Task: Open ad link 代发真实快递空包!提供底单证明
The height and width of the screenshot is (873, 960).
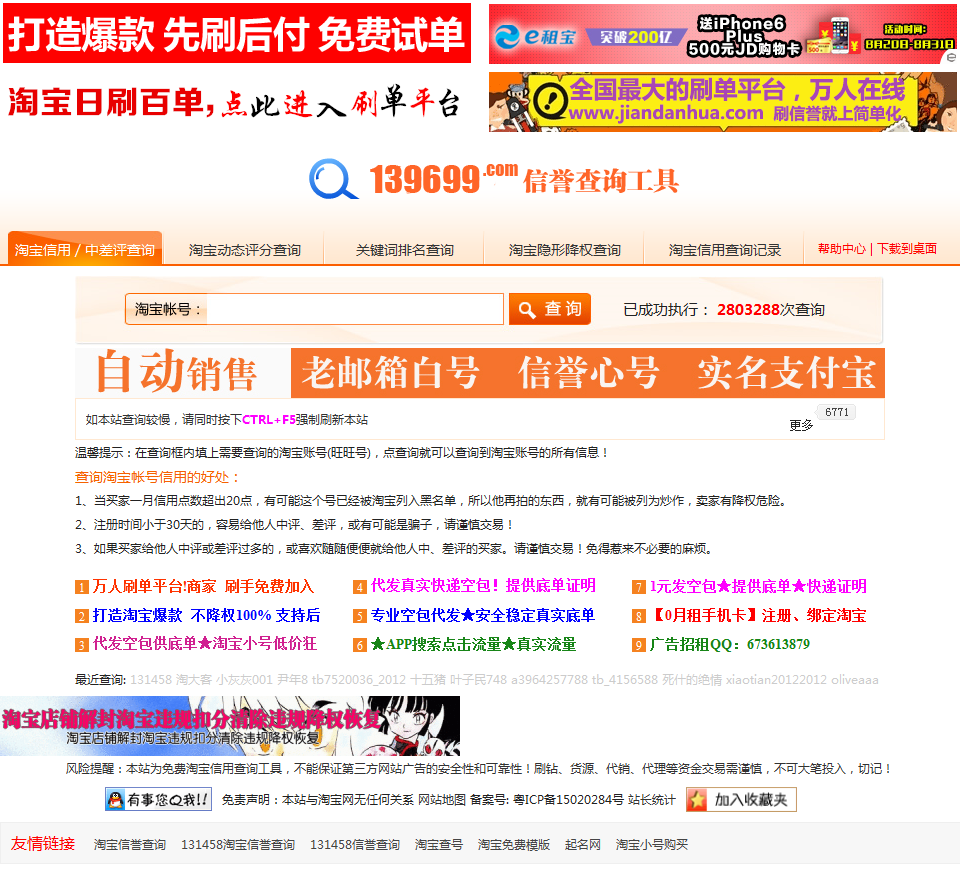Action: 483,586
